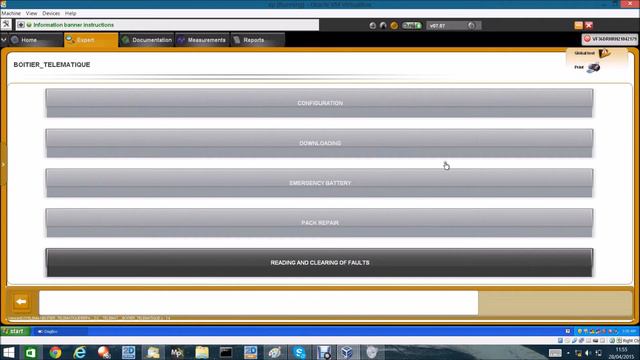
Task: Click the collapse chevron left of Home tab
Action: pos(4,40)
